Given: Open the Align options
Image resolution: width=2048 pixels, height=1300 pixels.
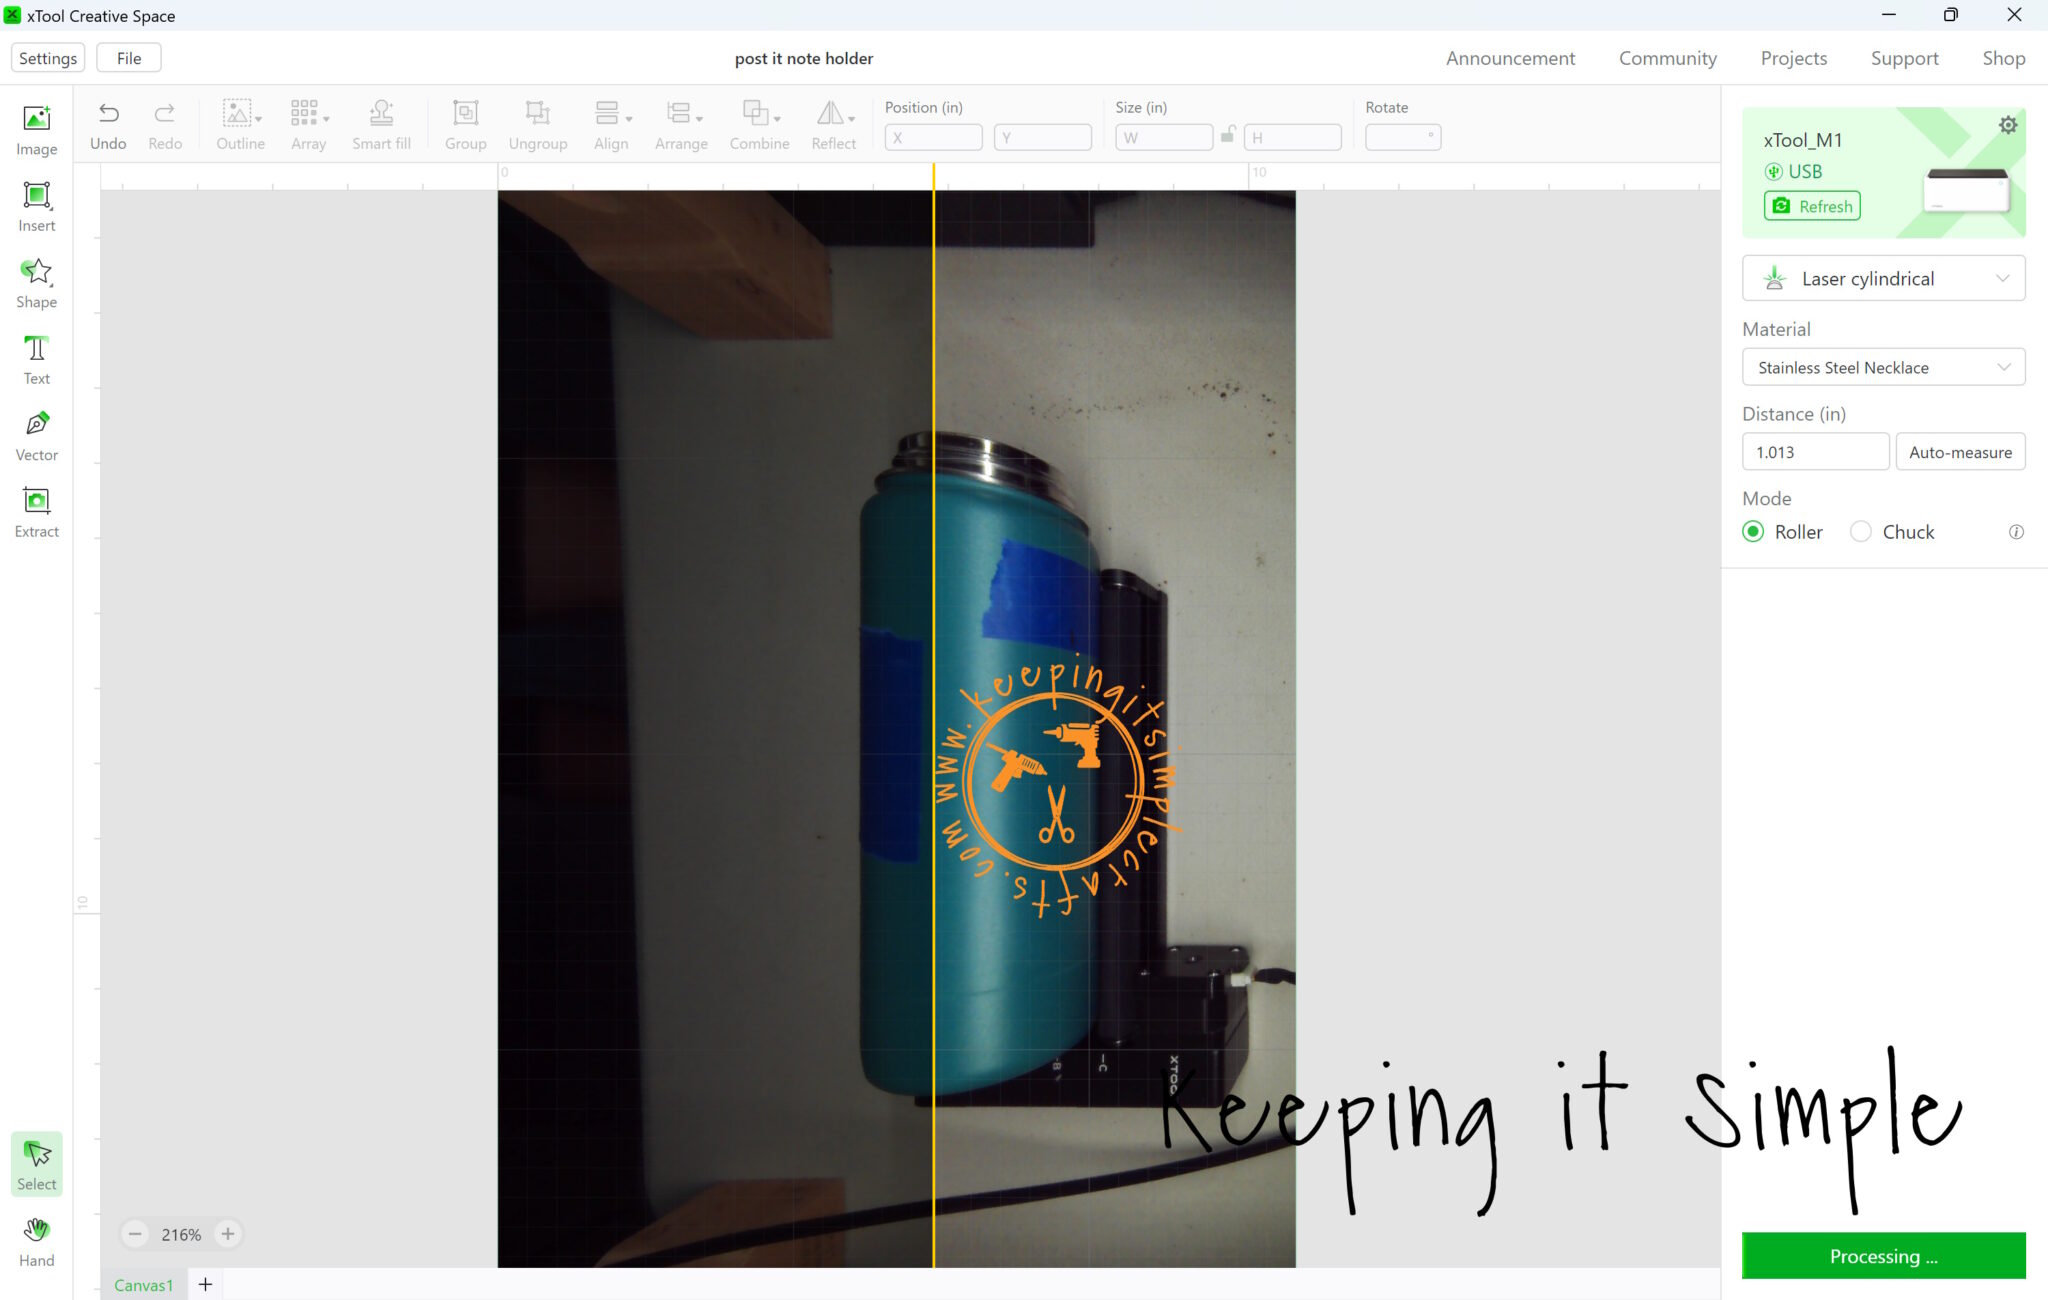Looking at the screenshot, I should point(612,125).
